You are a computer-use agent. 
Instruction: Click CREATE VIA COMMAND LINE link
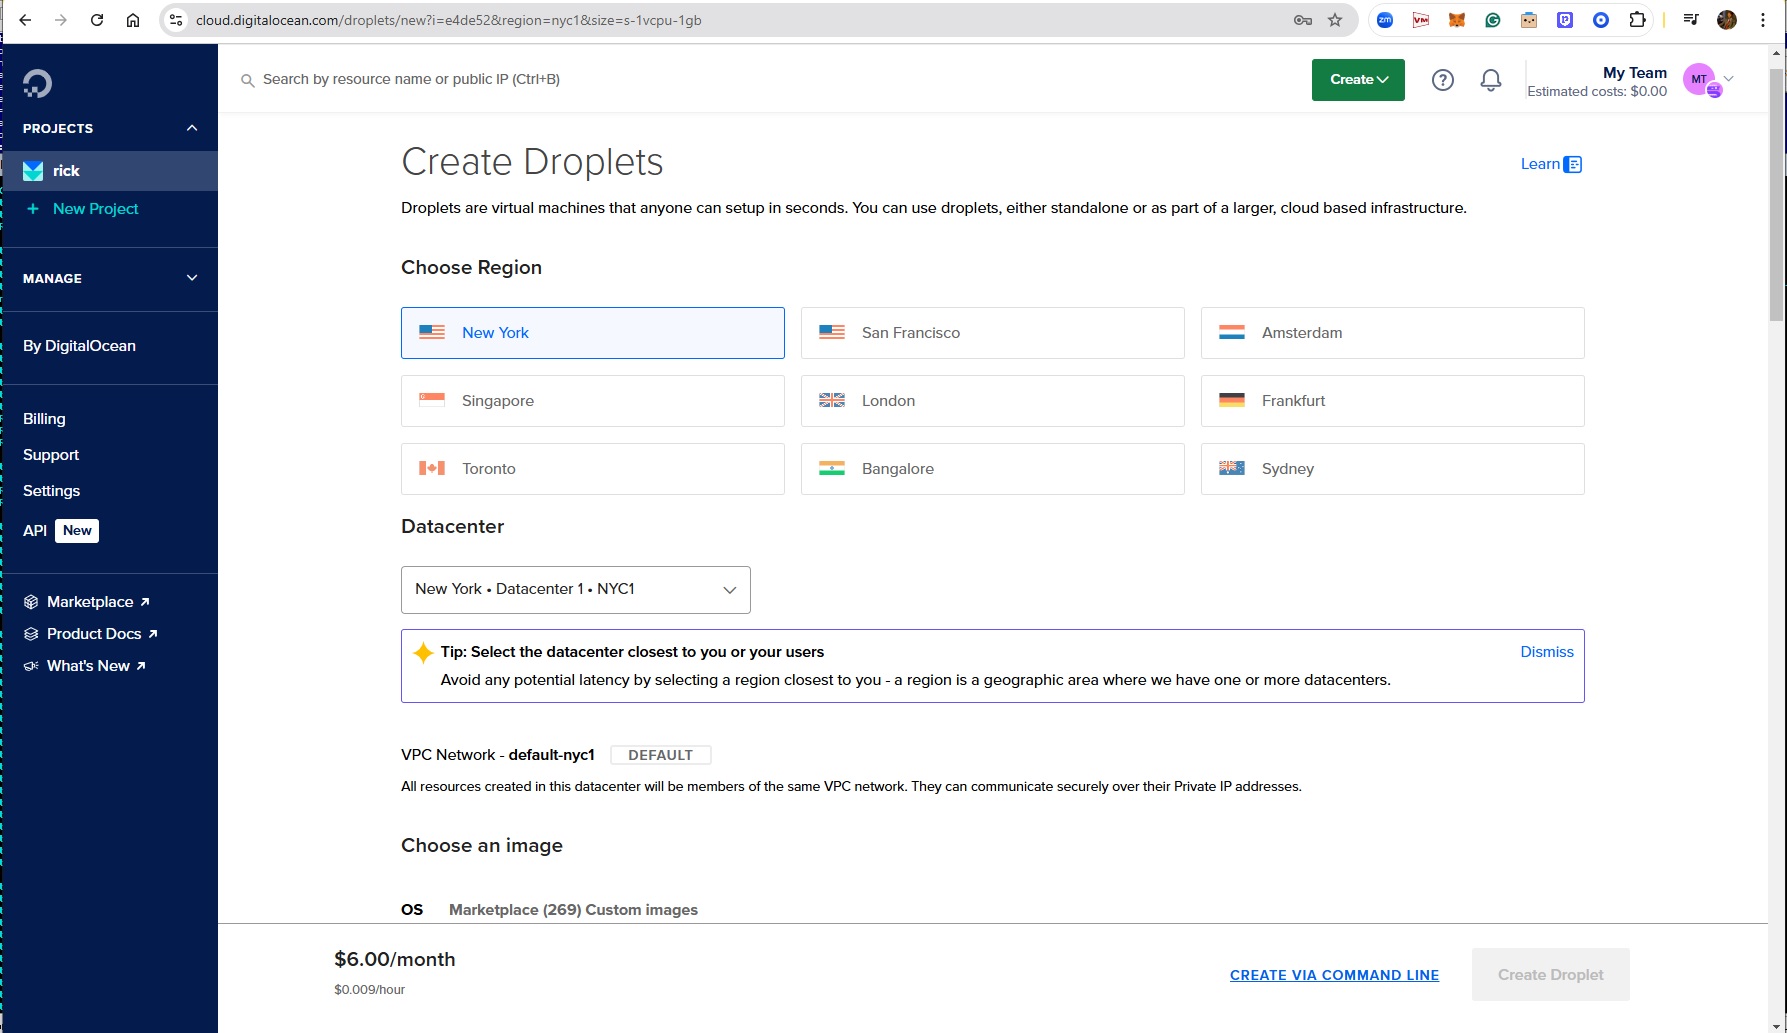point(1334,975)
